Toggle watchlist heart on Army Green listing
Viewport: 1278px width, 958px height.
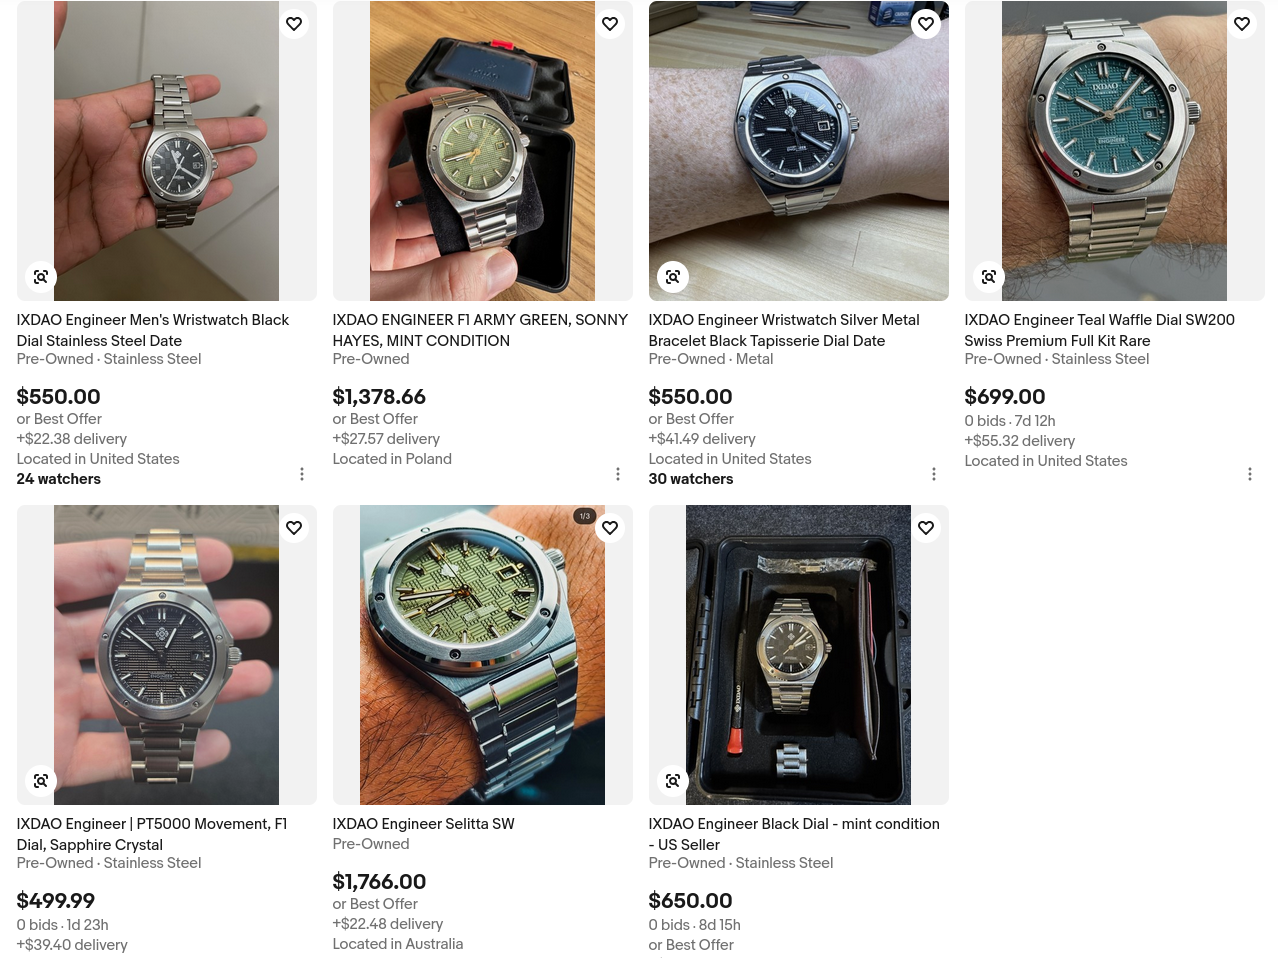(610, 24)
